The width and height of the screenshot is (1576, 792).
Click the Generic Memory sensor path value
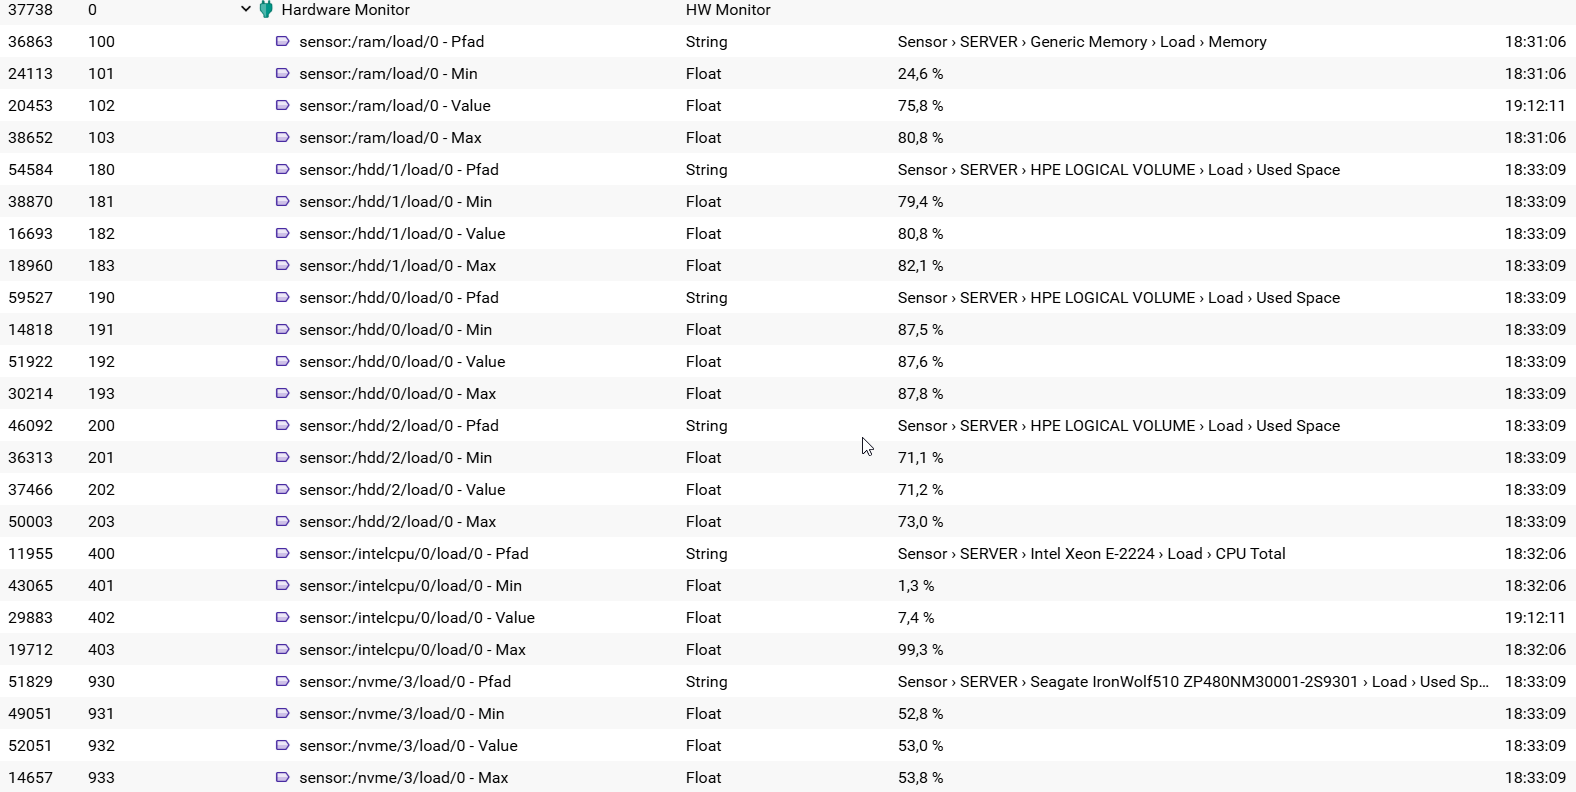click(1081, 42)
